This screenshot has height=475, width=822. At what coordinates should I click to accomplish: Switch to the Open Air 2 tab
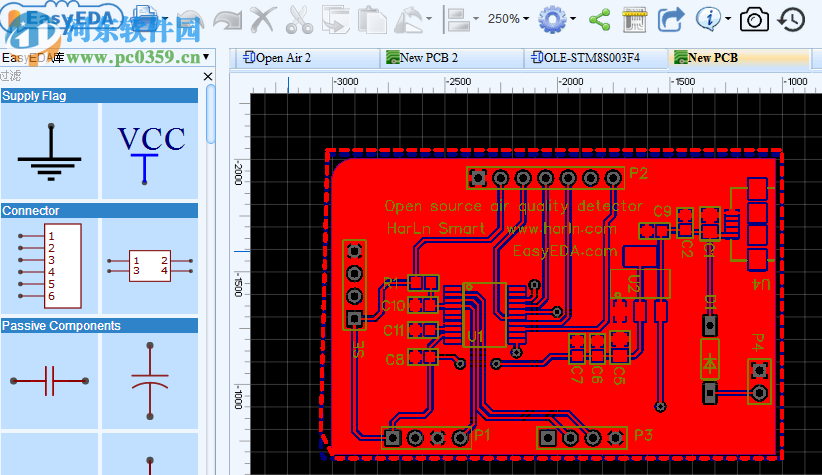pos(283,58)
